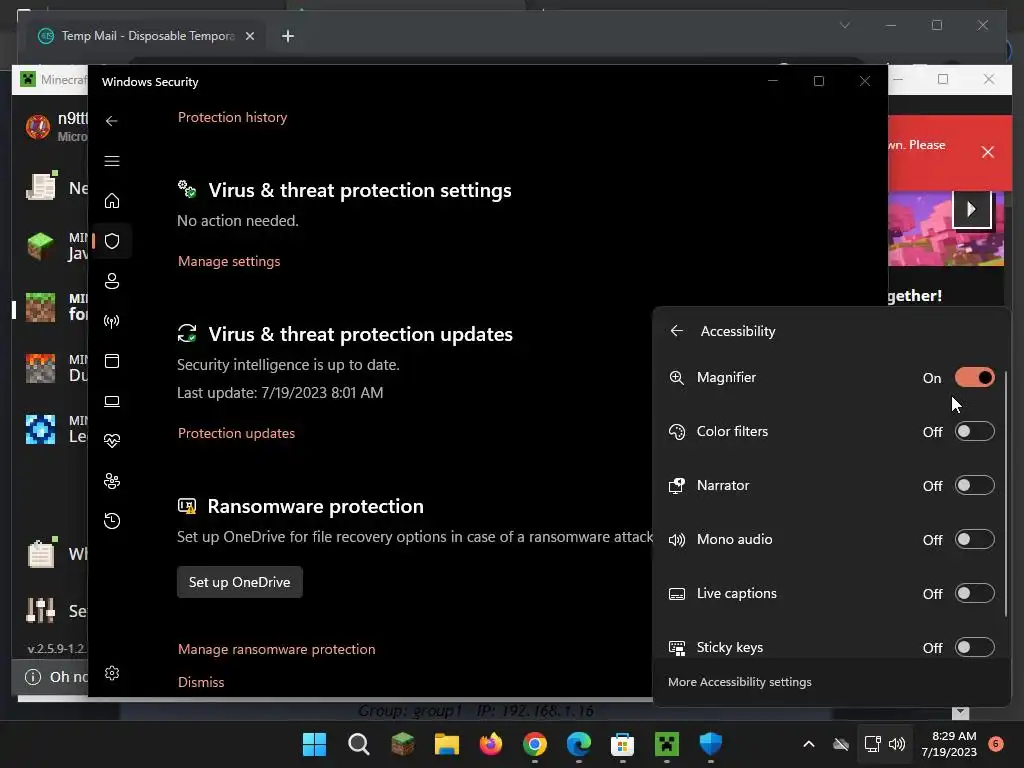This screenshot has width=1024, height=768.
Task: Open the Protection updates link
Action: (x=236, y=434)
